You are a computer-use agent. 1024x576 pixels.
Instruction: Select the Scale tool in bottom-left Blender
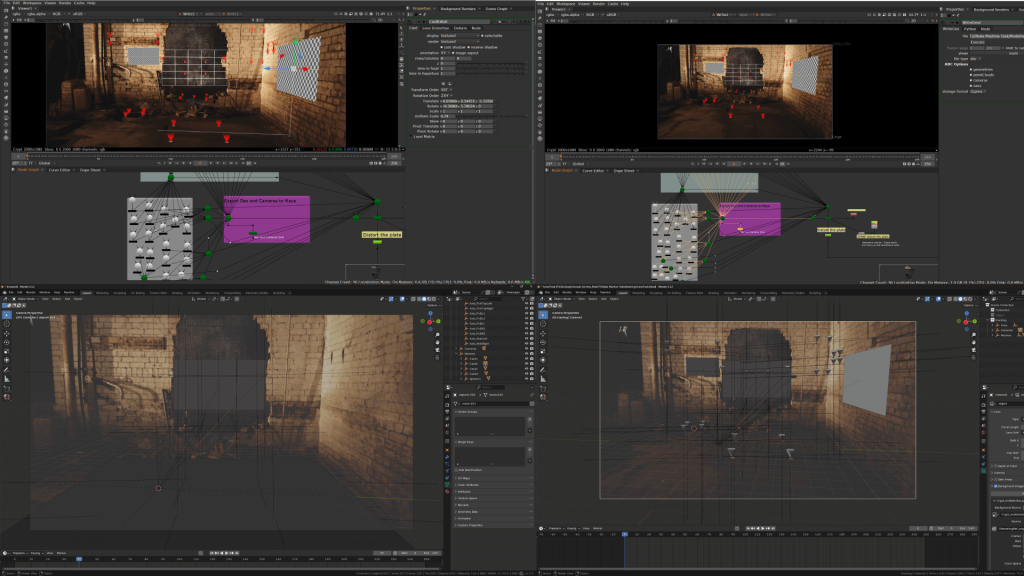pos(7,351)
